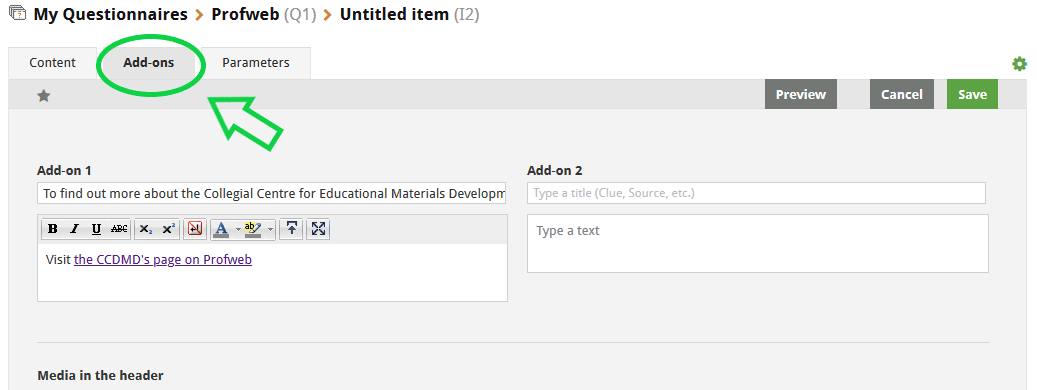Viewport: 1037px width, 390px height.
Task: Apply underline formatting in editor toolbar
Action: 97,229
